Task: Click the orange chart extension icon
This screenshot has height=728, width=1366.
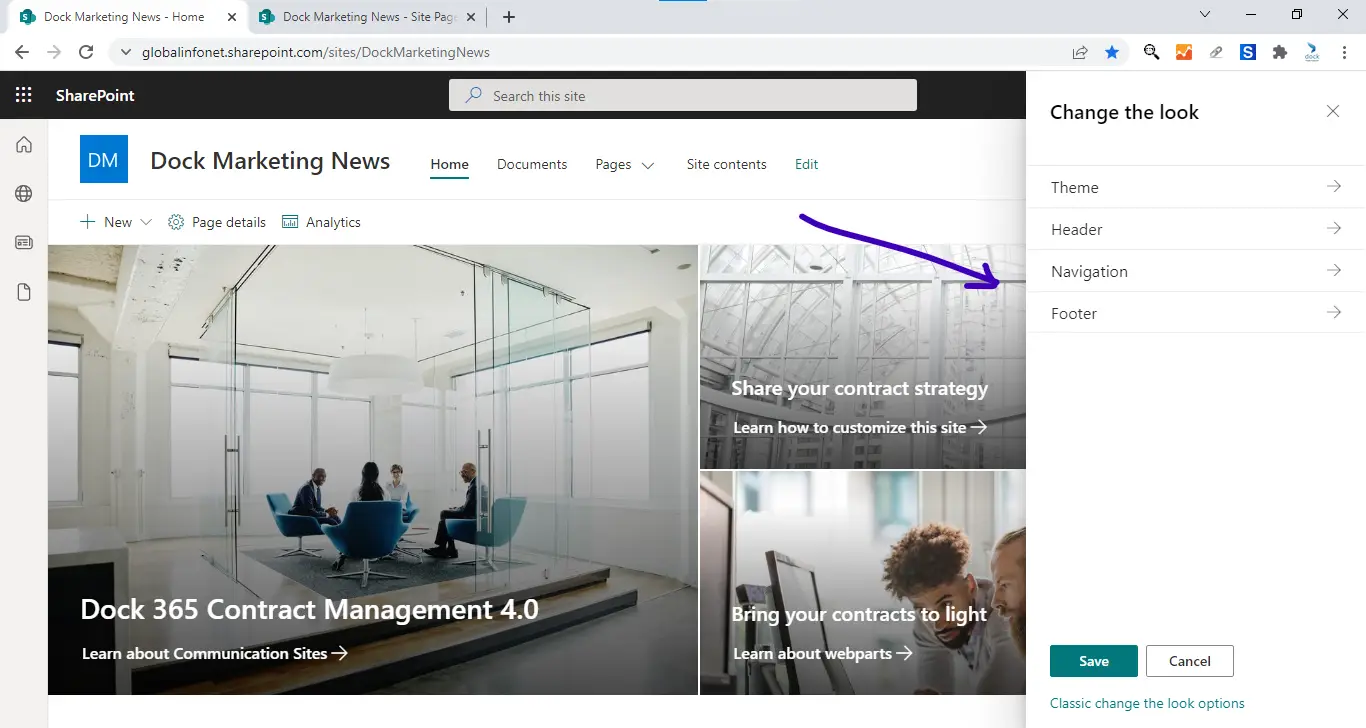Action: 1184,52
